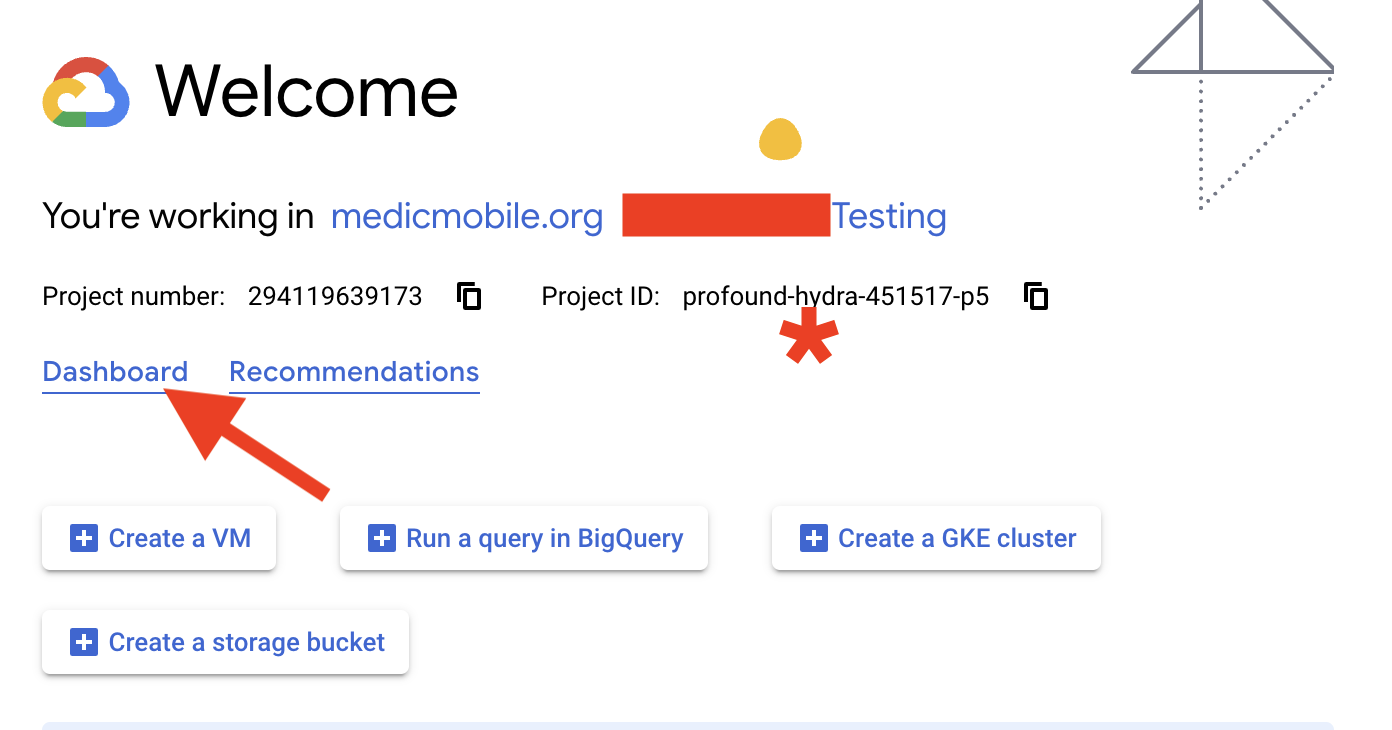Copy the project number to clipboard

[470, 296]
